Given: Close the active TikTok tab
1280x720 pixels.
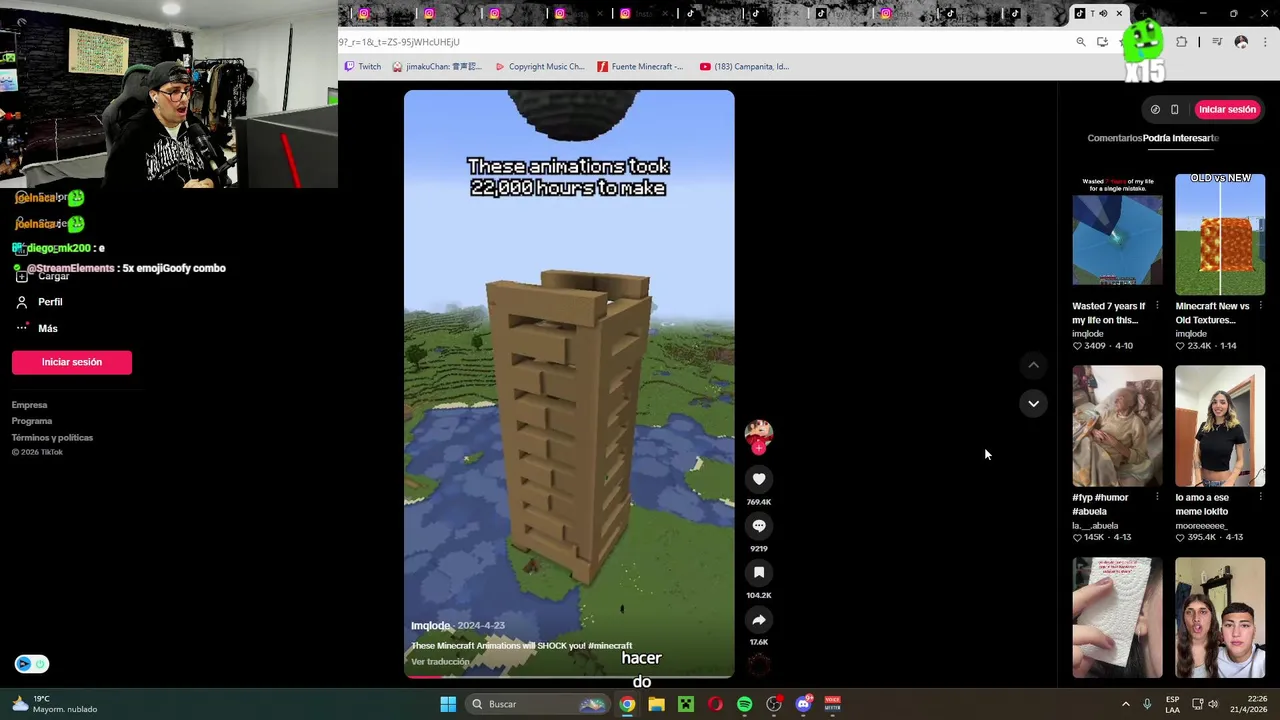Looking at the screenshot, I should tap(1119, 14).
